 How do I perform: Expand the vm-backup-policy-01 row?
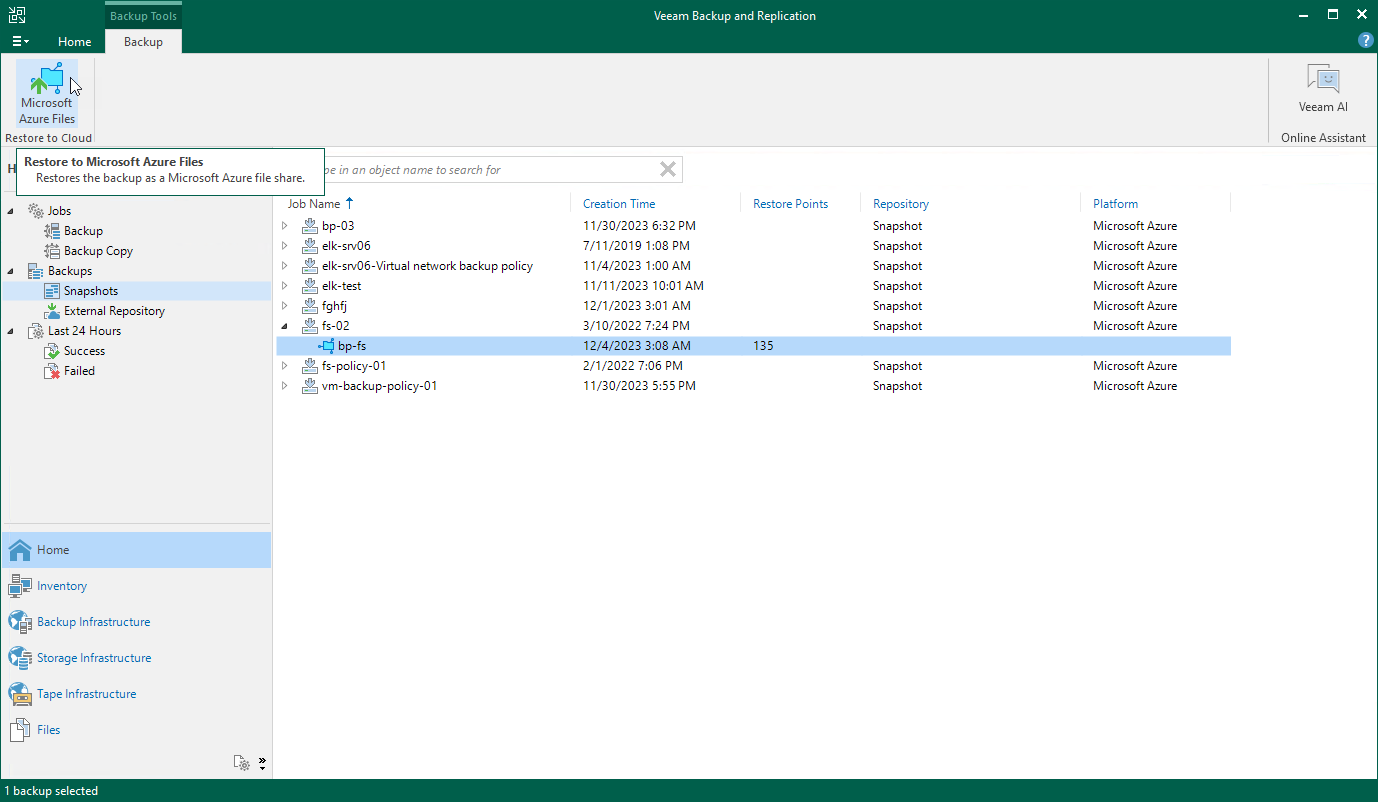[284, 386]
